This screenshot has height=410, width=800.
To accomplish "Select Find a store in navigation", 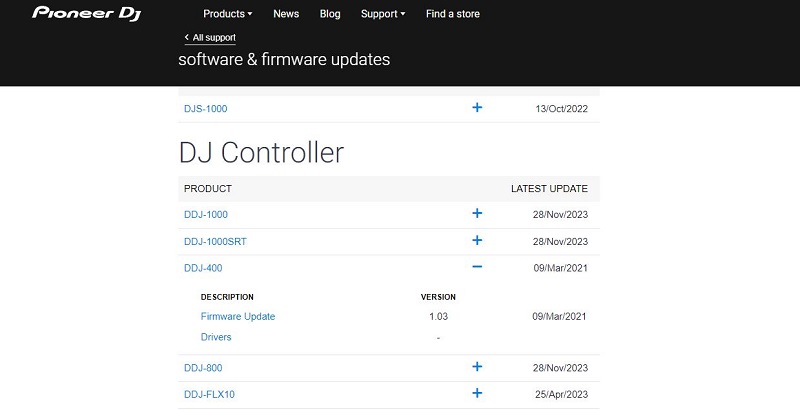I will point(453,14).
